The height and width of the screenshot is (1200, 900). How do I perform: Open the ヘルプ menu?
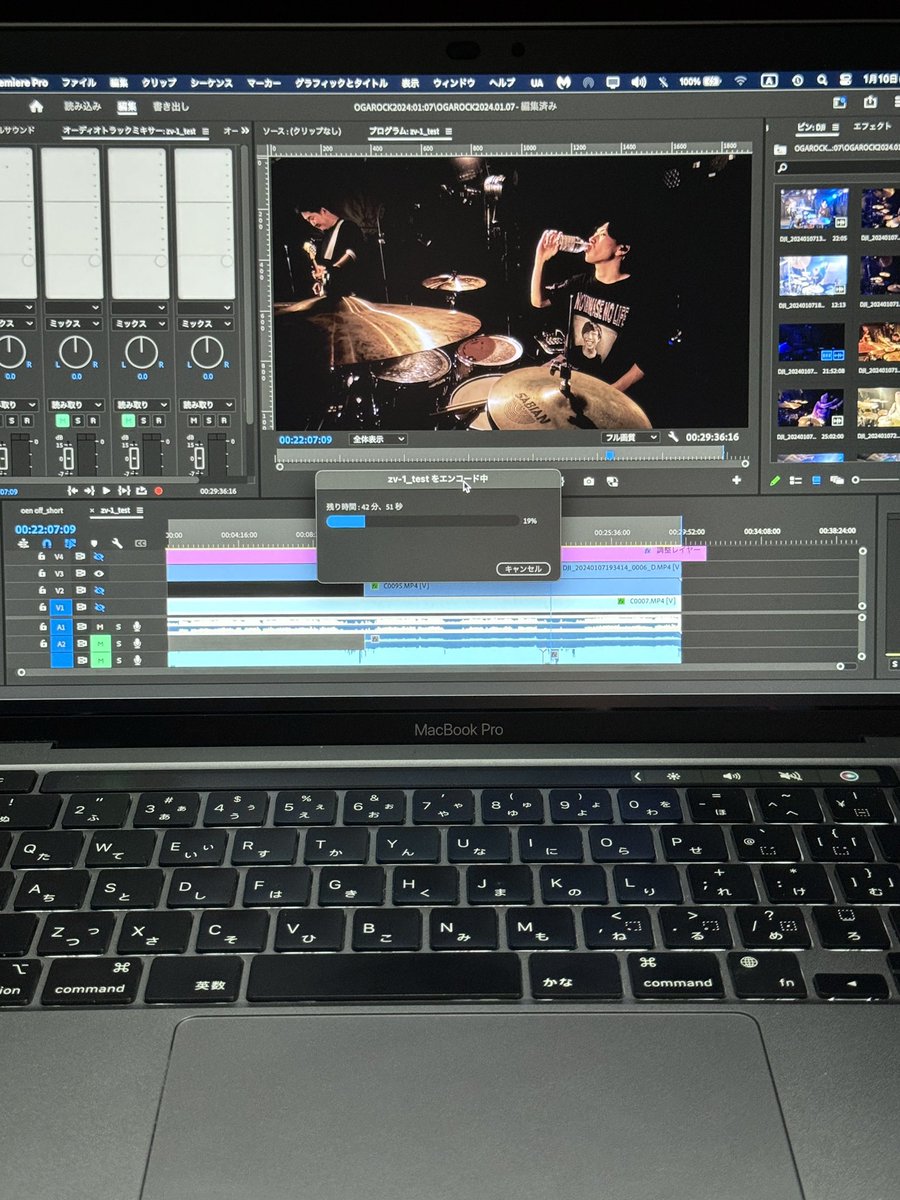(x=502, y=82)
